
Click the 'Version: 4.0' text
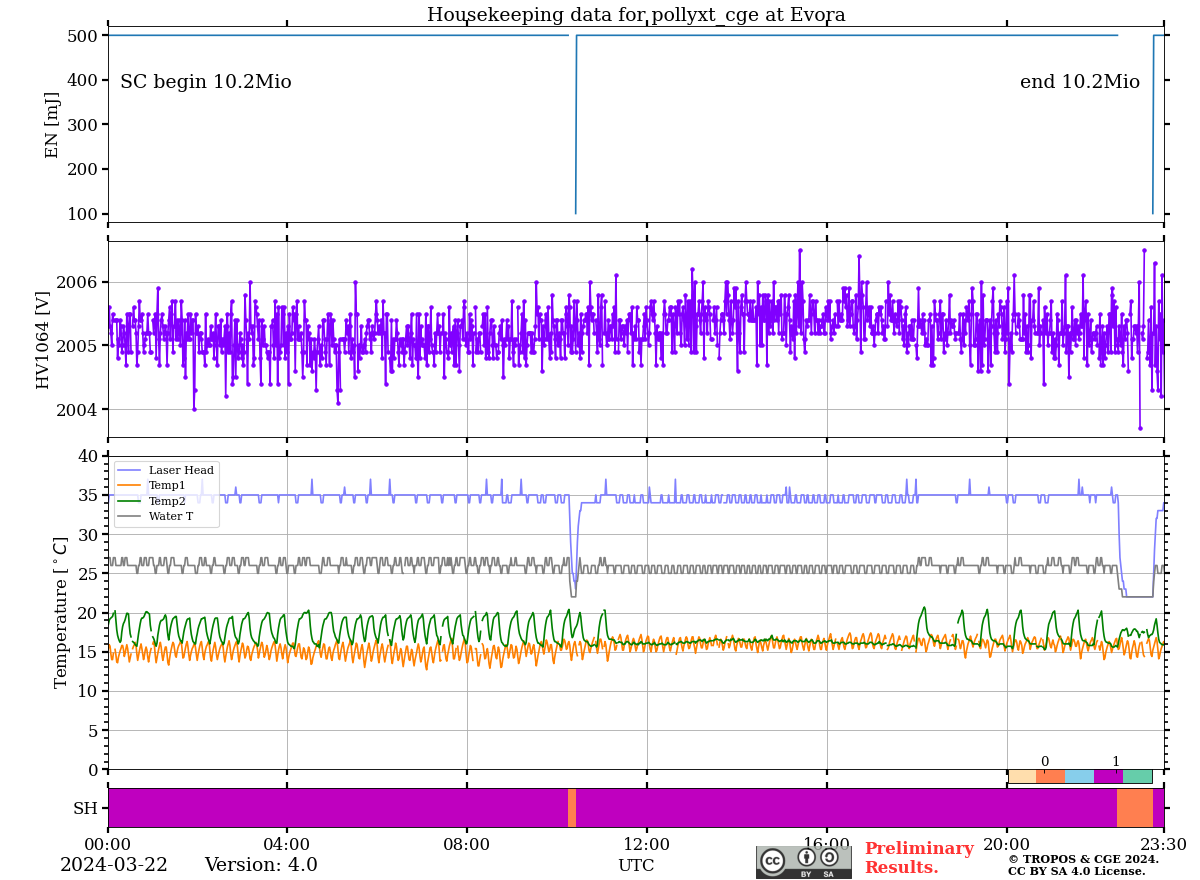261,865
